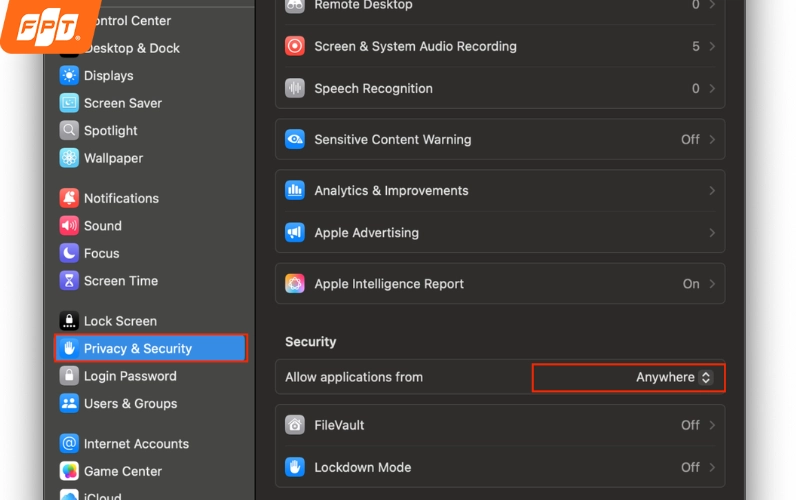Click the Displays sidebar icon
The width and height of the screenshot is (800, 500).
point(69,76)
